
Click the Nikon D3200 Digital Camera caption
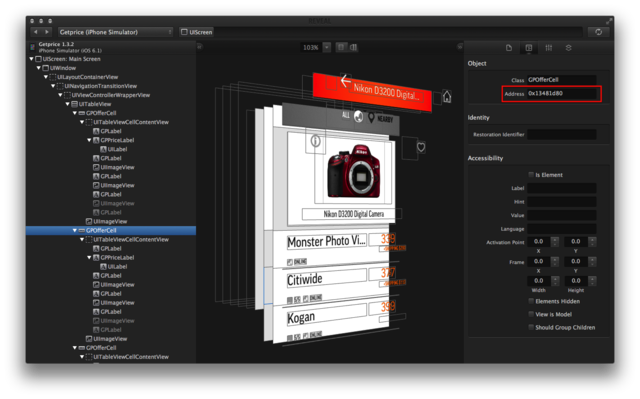click(353, 214)
